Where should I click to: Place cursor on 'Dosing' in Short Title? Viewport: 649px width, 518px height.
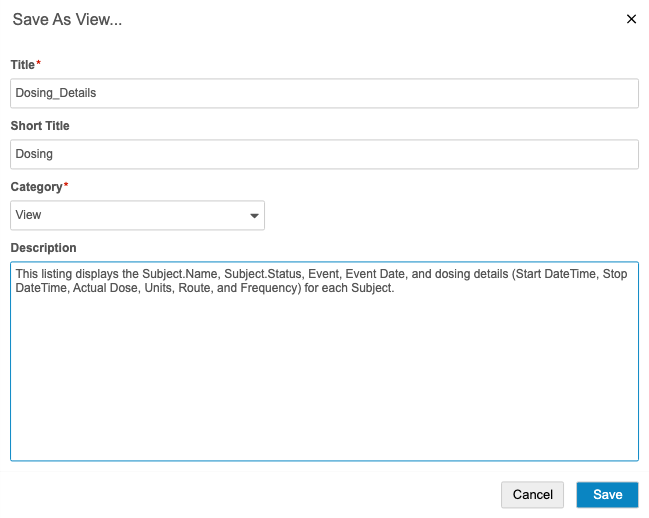tap(34, 154)
